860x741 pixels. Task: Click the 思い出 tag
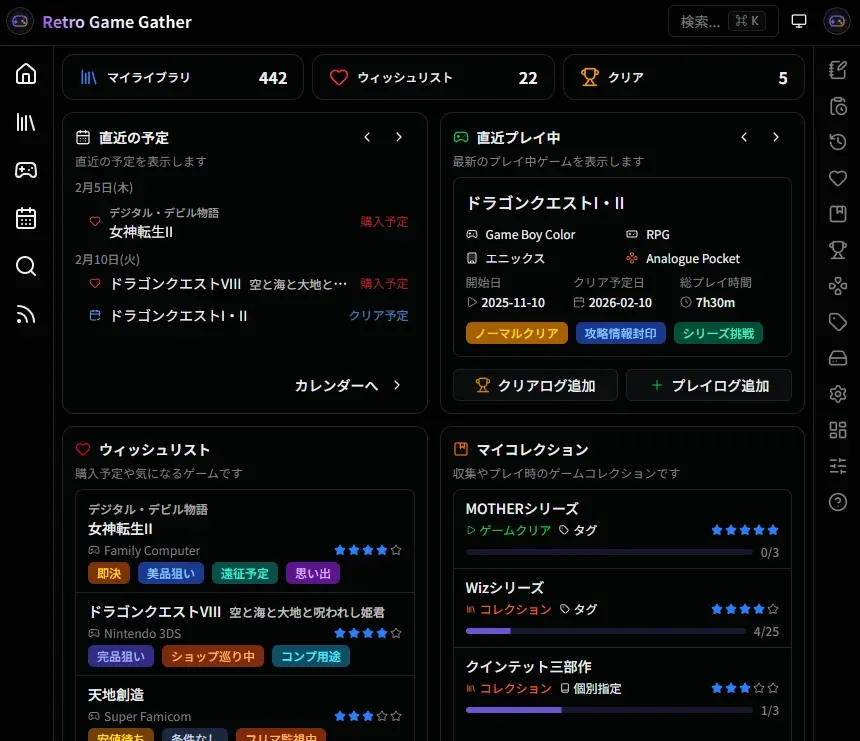click(313, 573)
